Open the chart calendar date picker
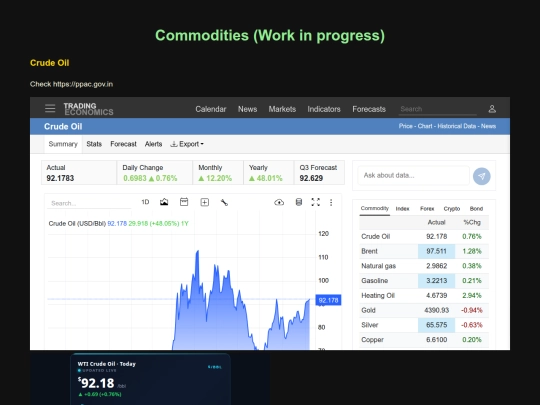This screenshot has width=540, height=405. pyautogui.click(x=184, y=202)
